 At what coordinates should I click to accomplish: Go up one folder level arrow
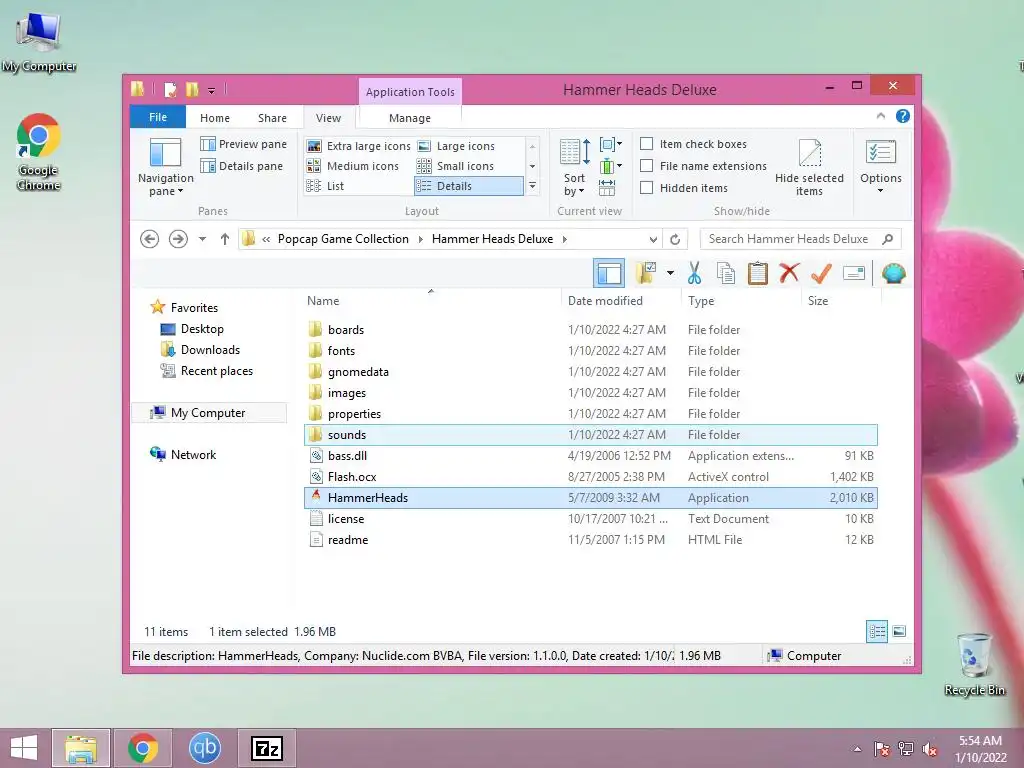225,239
